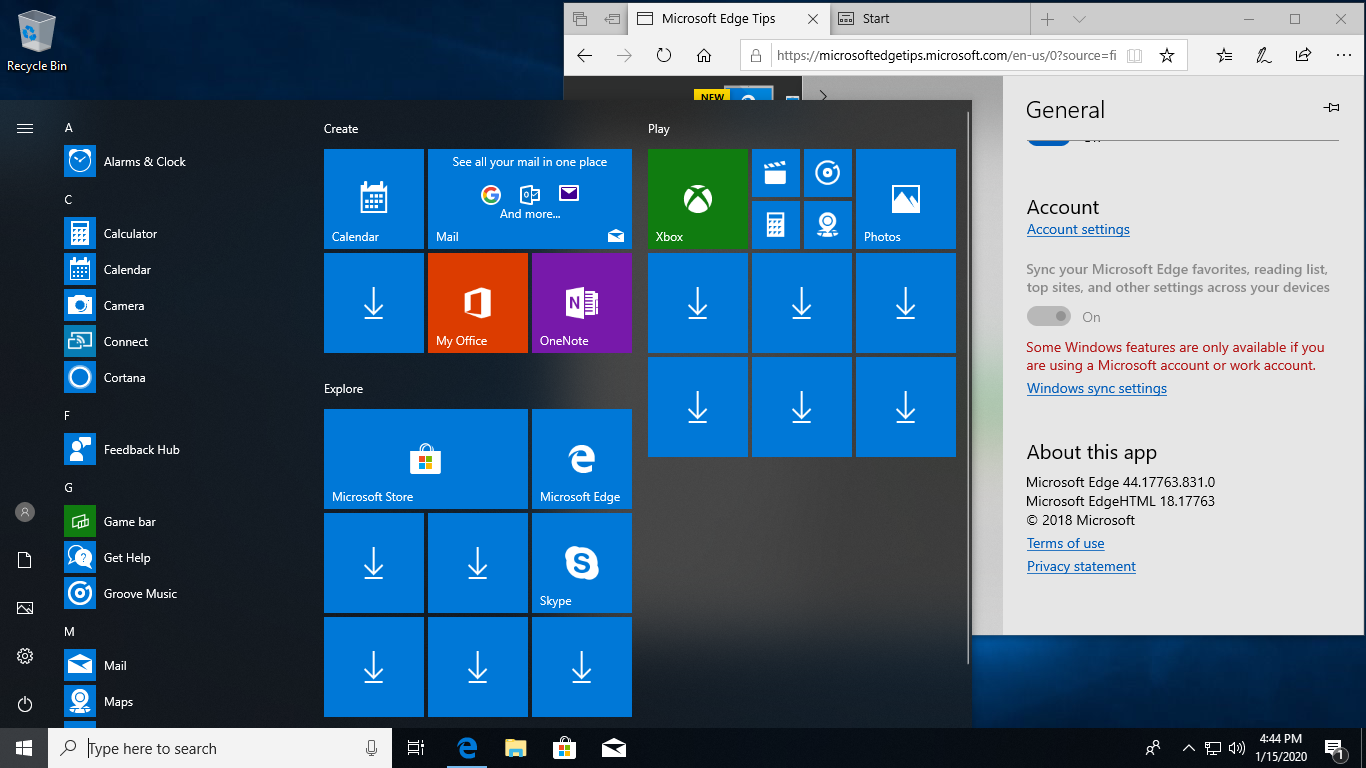Image resolution: width=1366 pixels, height=768 pixels.
Task: Open Mail in the app list
Action: (180, 665)
